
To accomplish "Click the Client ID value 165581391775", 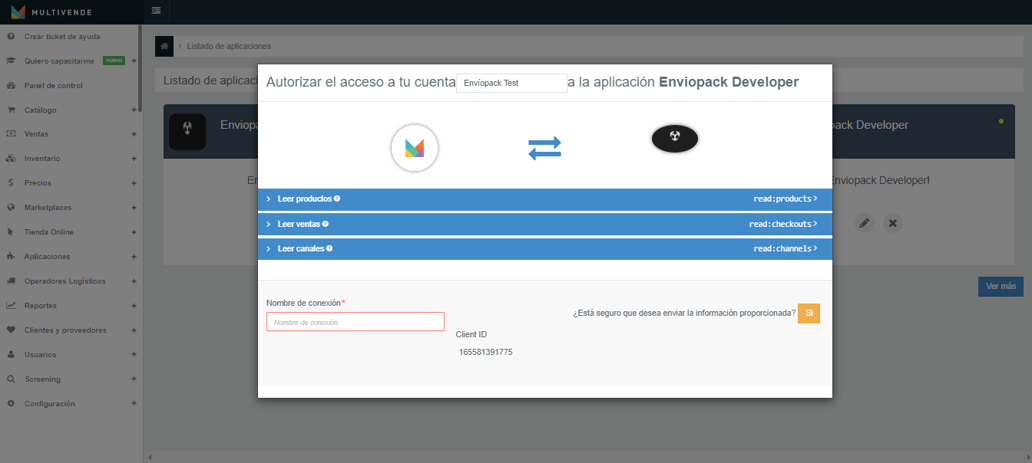I will pos(486,352).
